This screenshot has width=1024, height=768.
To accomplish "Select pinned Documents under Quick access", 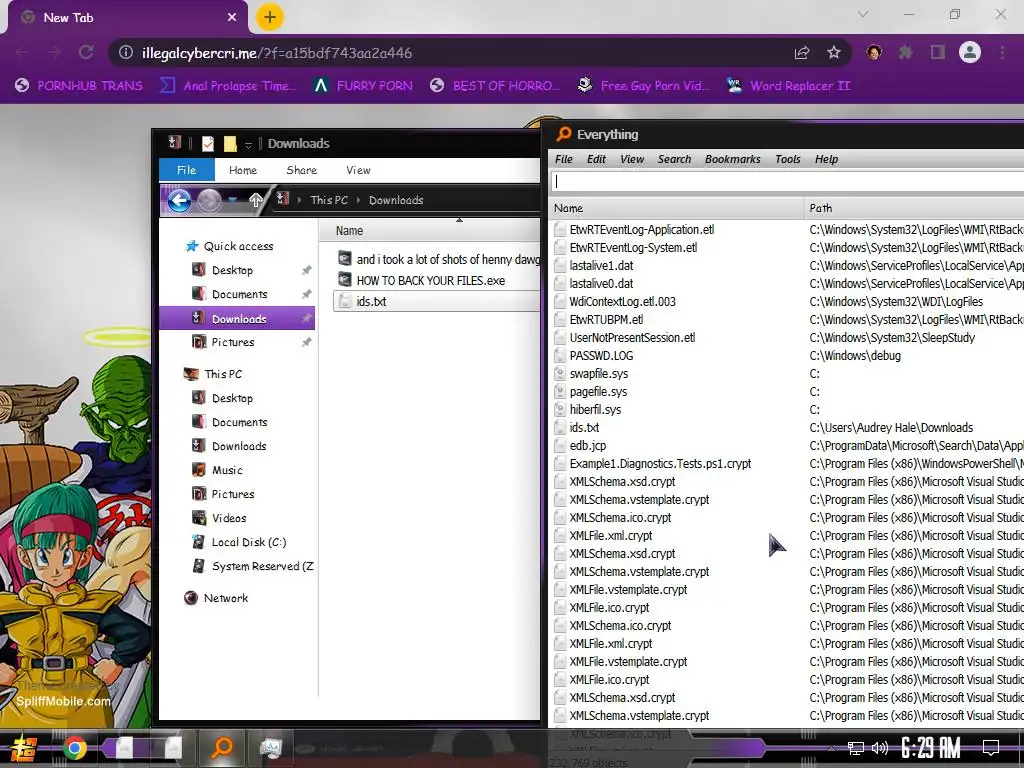I will [239, 295].
